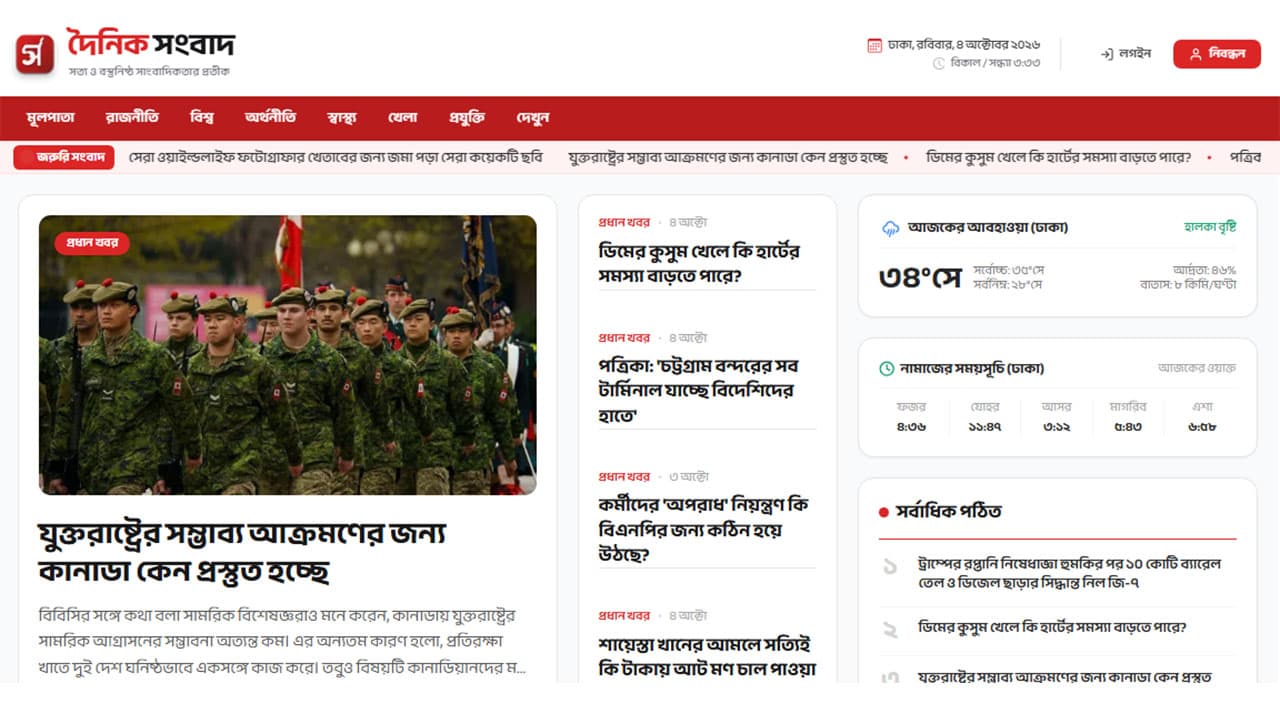
Task: Open ticker item about ওয়াইল্ডলাইফ ফটোগ্রাফার
Action: tap(336, 157)
